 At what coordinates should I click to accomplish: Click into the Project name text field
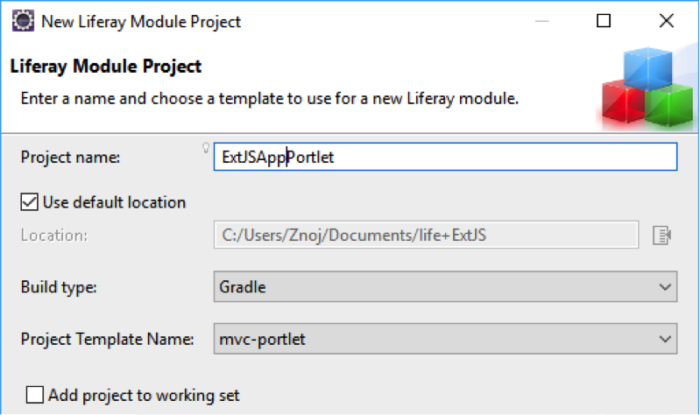click(446, 157)
